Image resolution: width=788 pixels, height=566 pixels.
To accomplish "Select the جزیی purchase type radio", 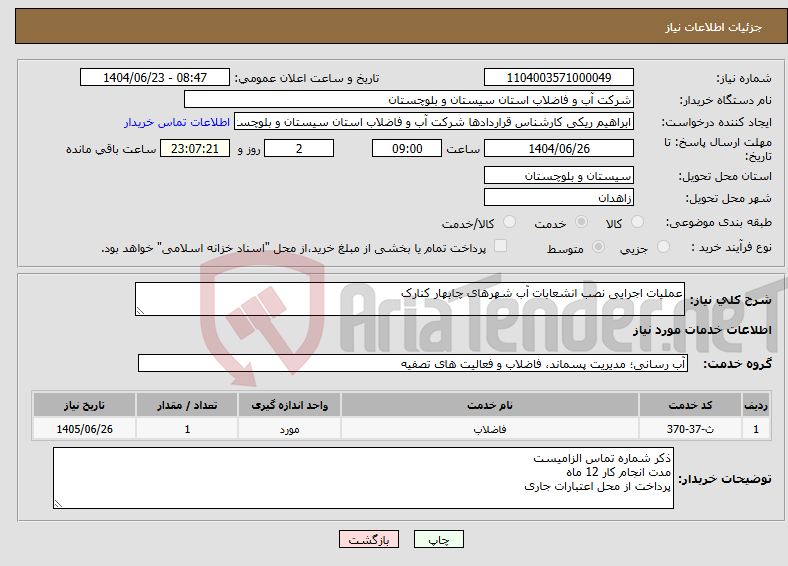I will [663, 247].
